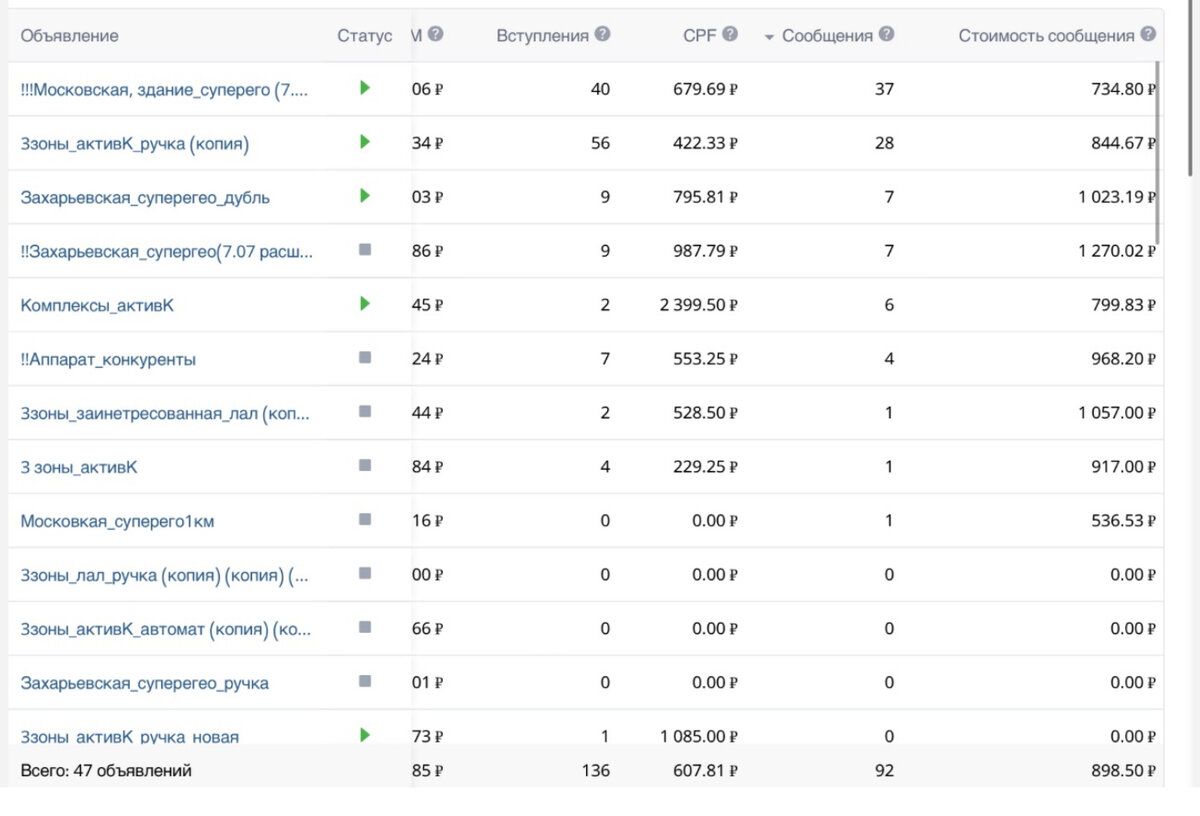
Task: Open ad 3зоны_активК_ручка (копия)
Action: click(x=134, y=144)
